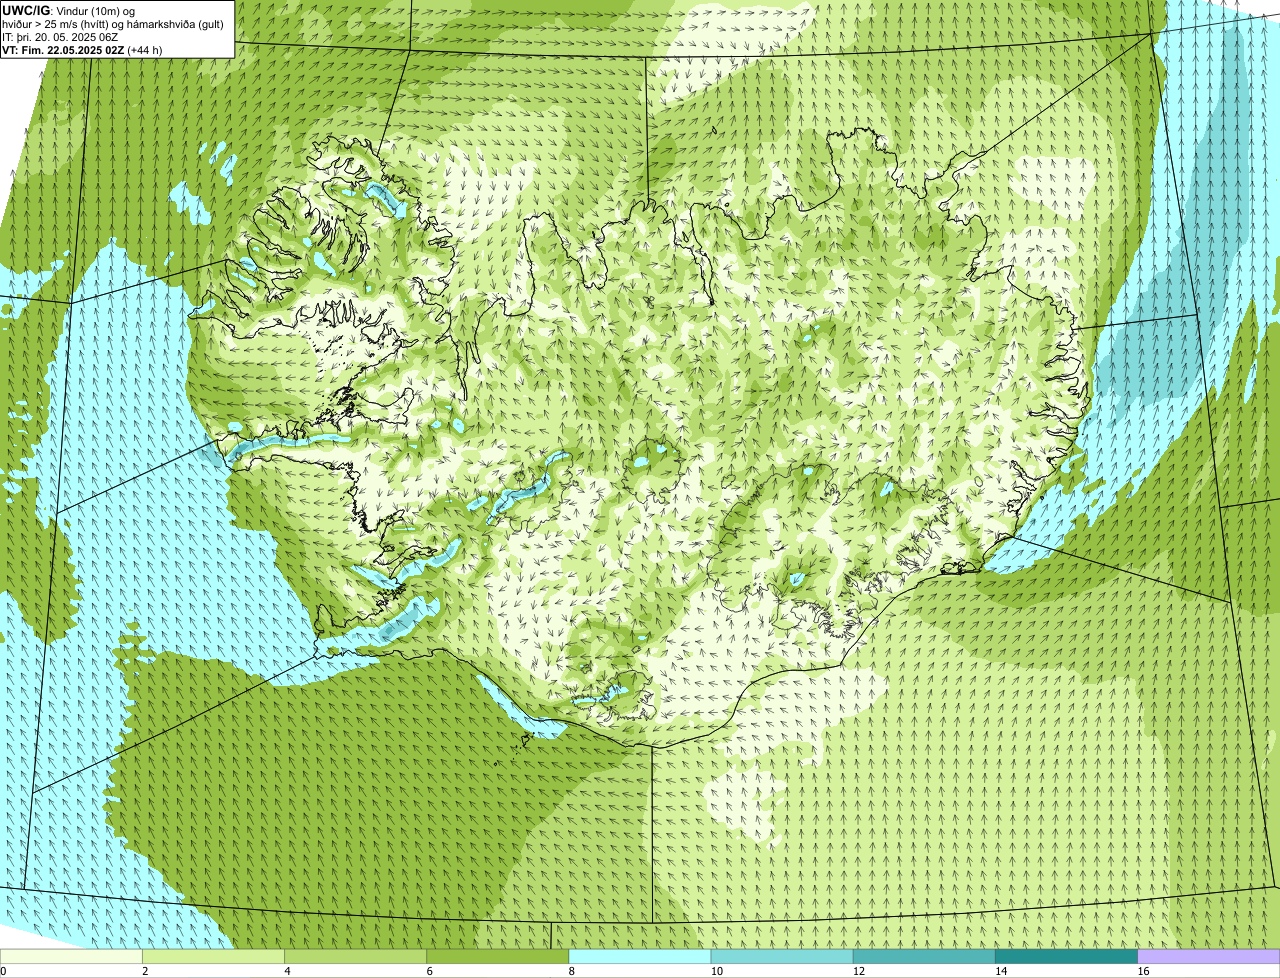Screen dimensions: 1280x978
Task: Click the dark teal 14–16 legend swatch
Action: point(1066,956)
